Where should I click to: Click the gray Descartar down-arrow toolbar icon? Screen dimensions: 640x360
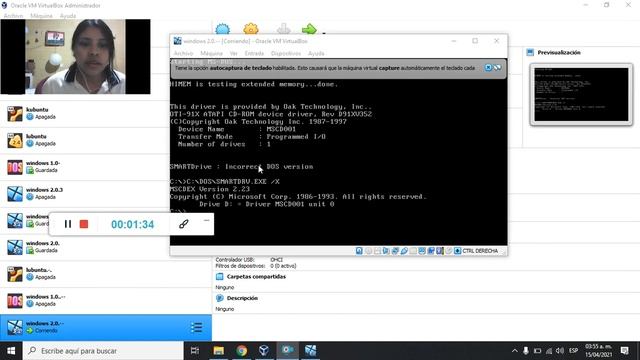[283, 29]
